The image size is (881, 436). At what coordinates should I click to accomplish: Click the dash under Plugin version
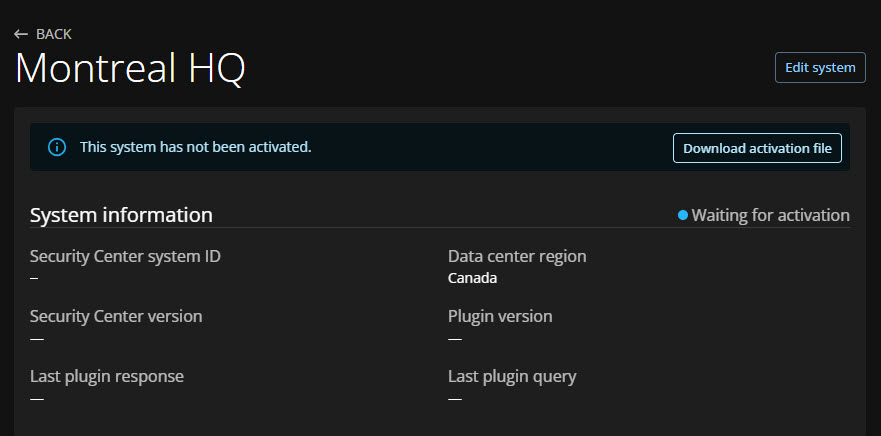455,338
